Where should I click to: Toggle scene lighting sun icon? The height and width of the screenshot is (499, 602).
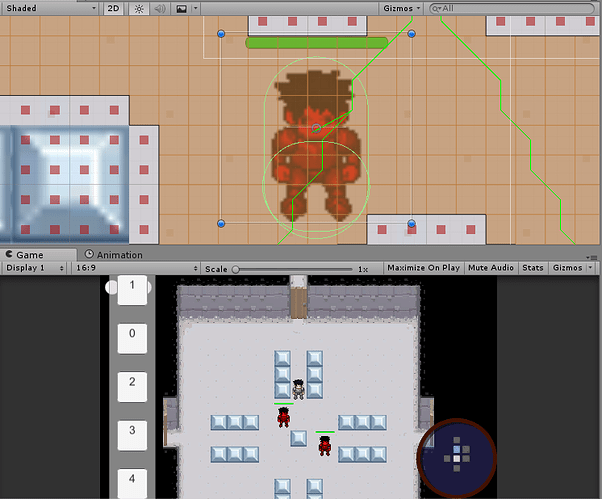click(139, 8)
